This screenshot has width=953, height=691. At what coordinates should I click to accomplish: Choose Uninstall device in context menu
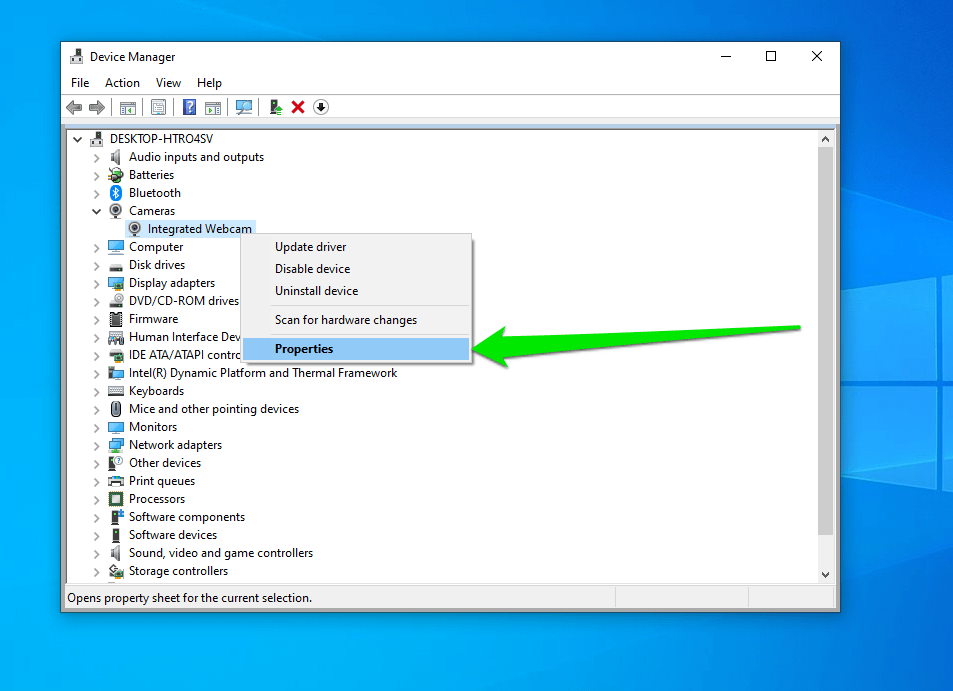click(x=356, y=290)
